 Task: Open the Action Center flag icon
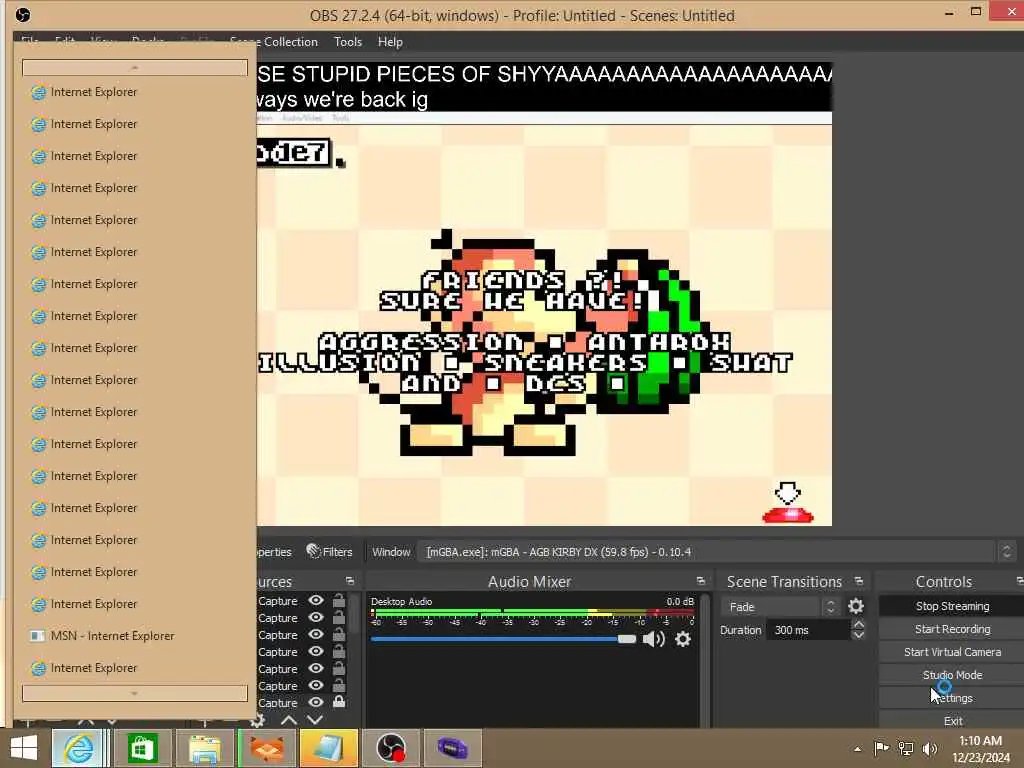point(881,748)
